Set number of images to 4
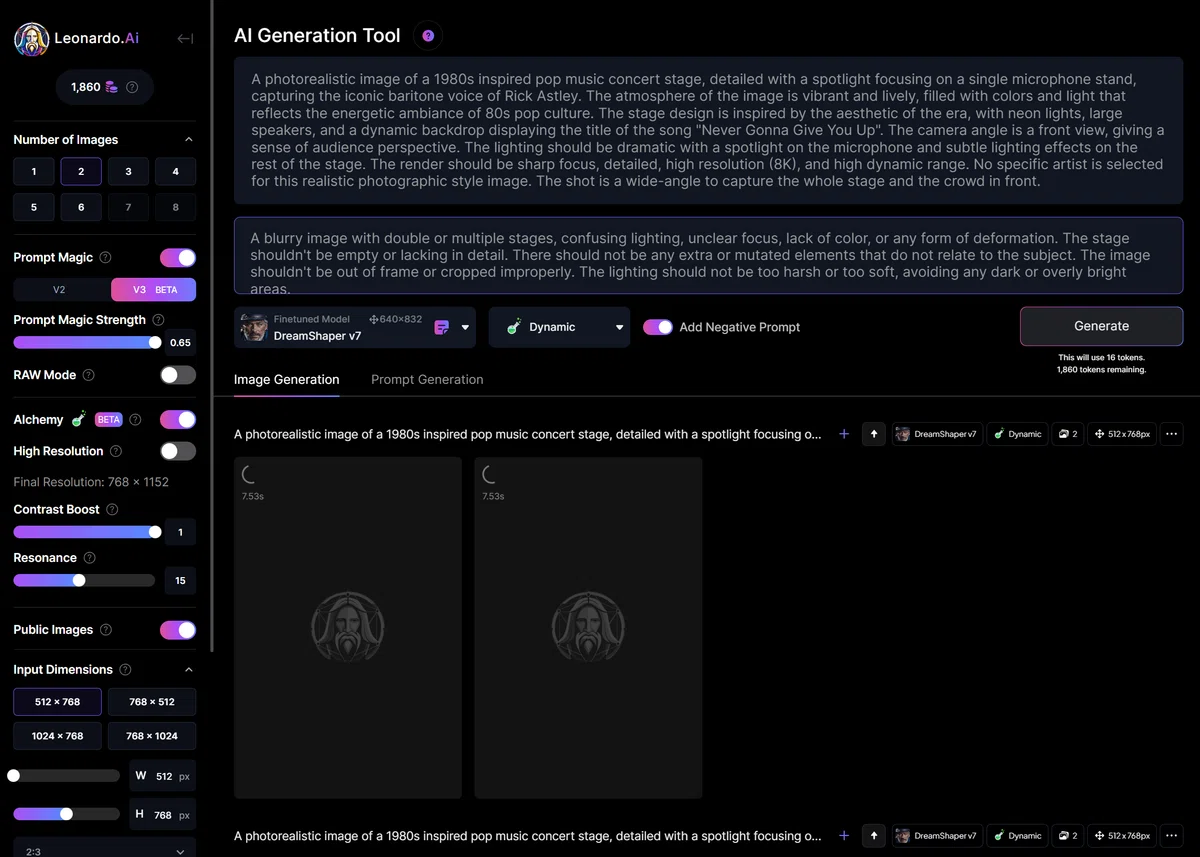Image resolution: width=1200 pixels, height=857 pixels. tap(175, 172)
